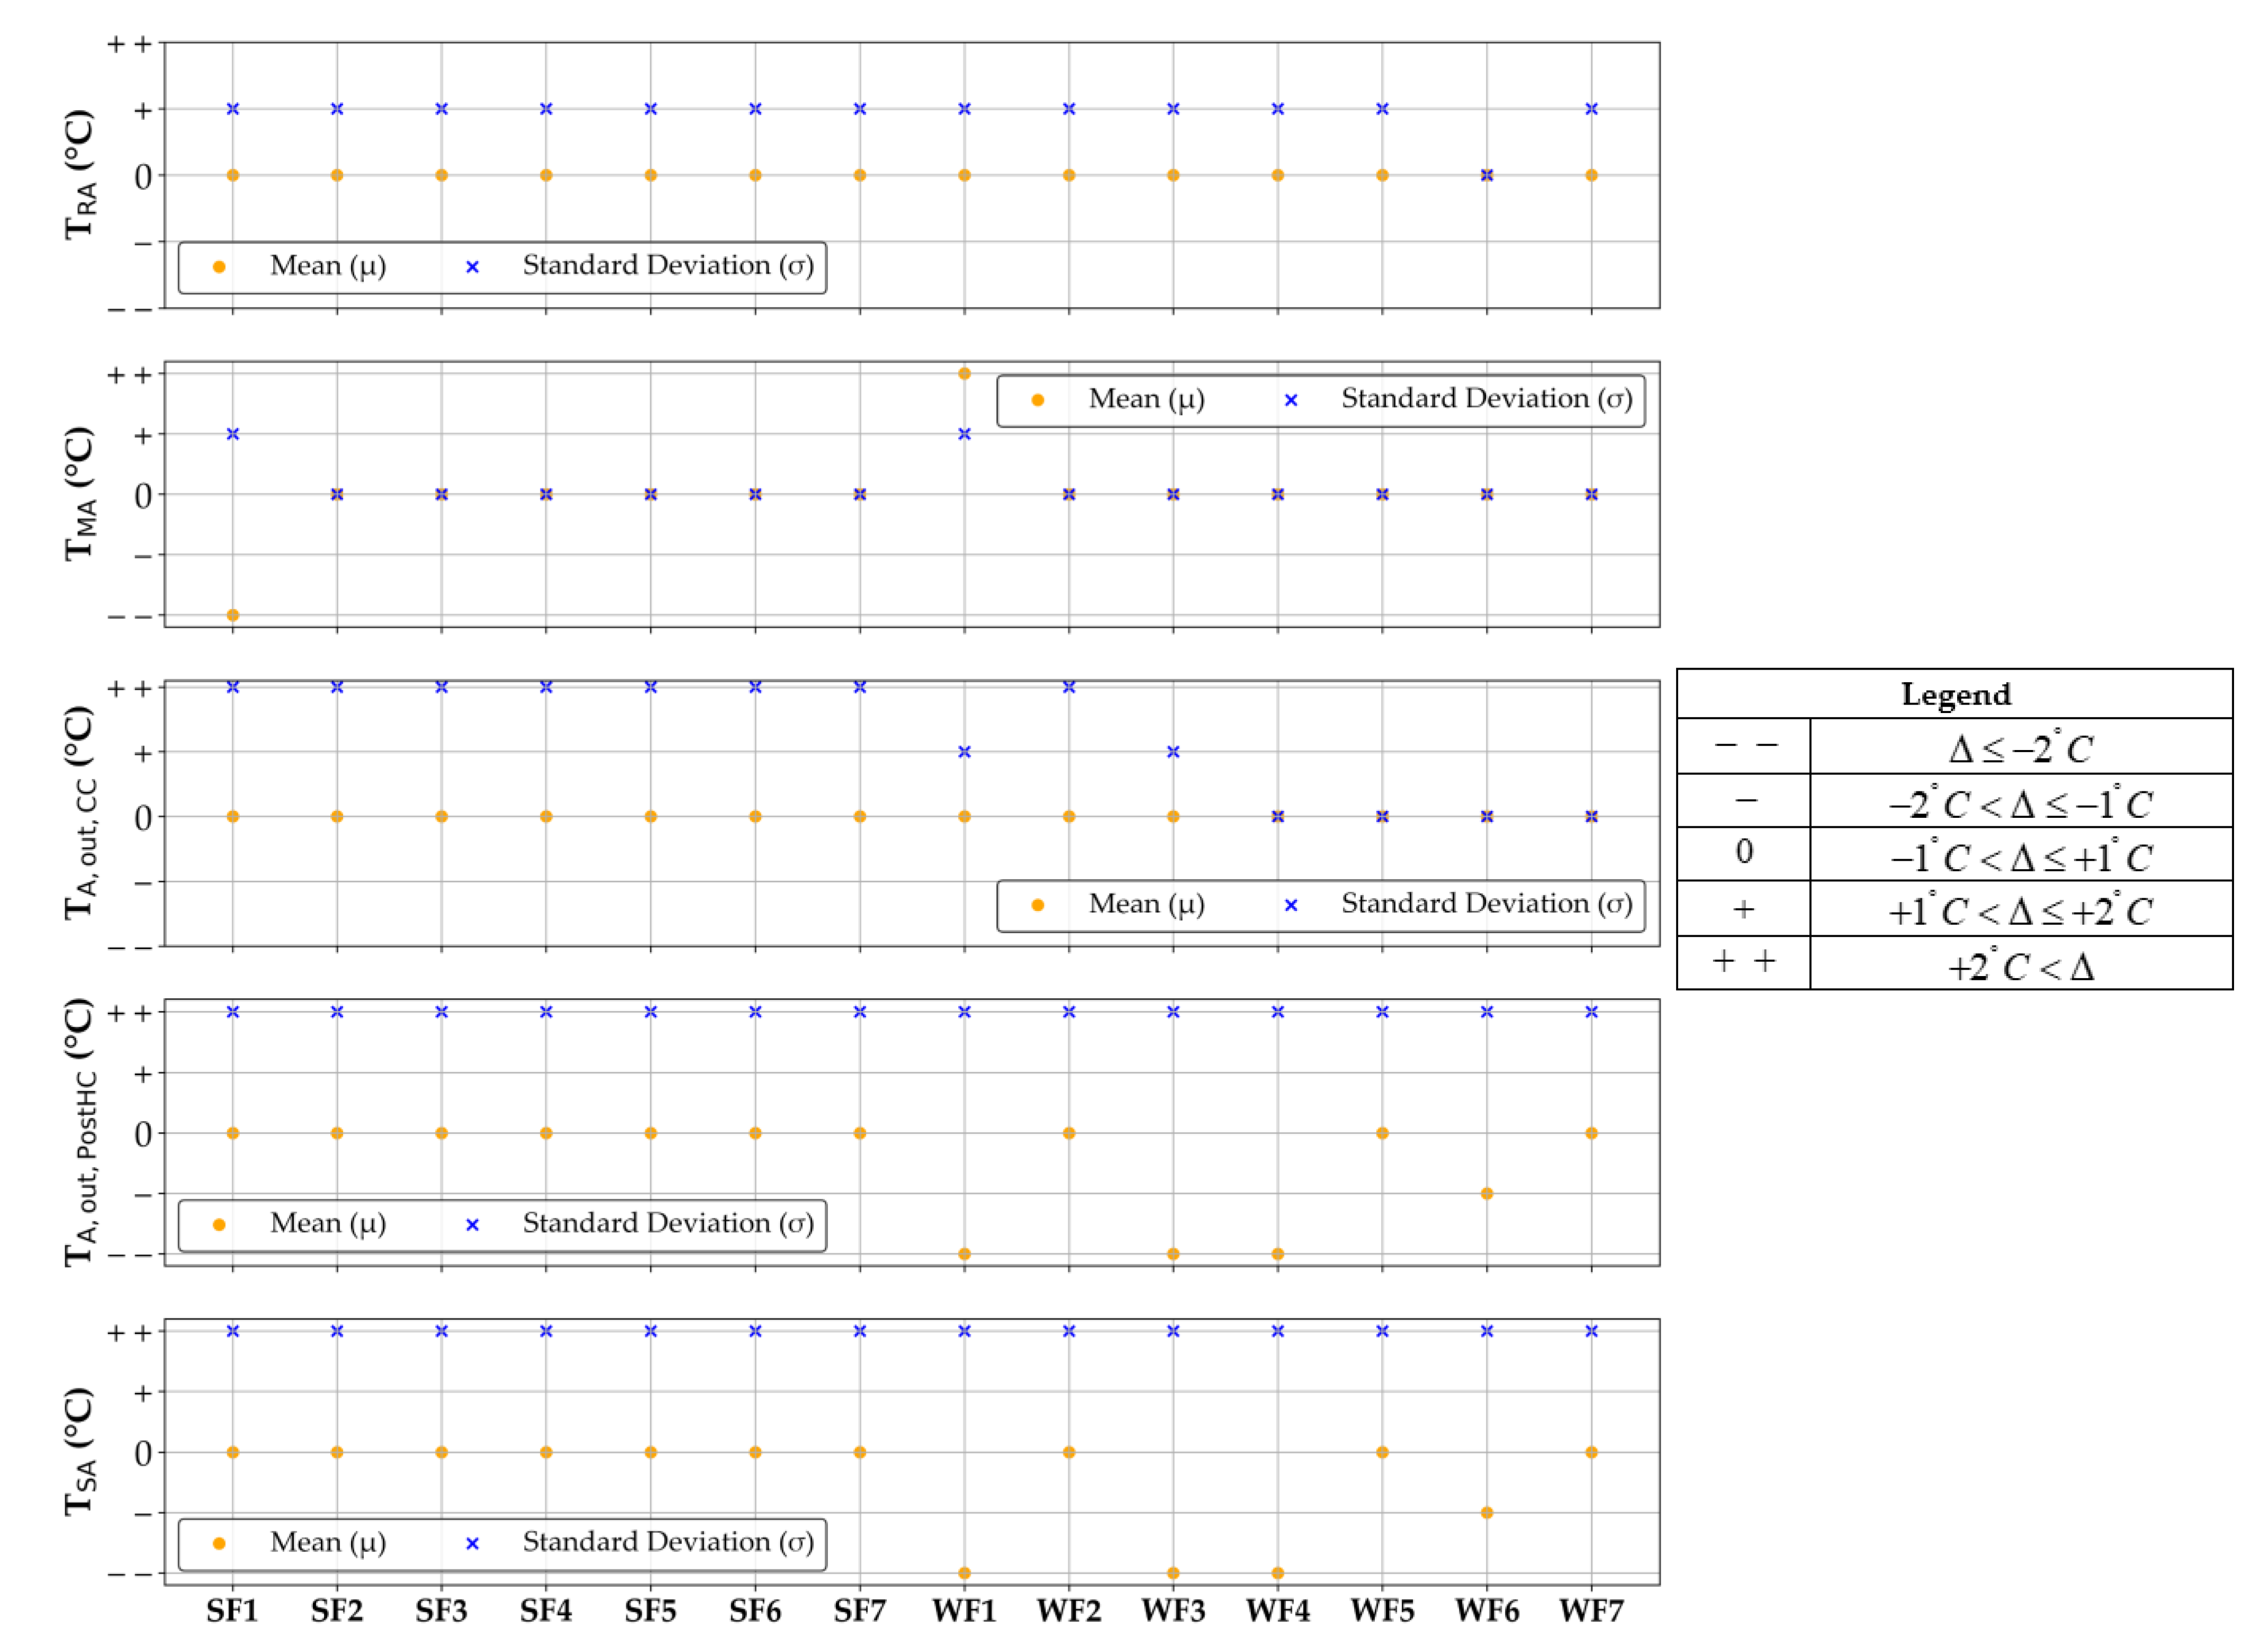Select the SF1 standard deviation cross in T_MA plot
The image size is (2261, 1652).
(233, 434)
